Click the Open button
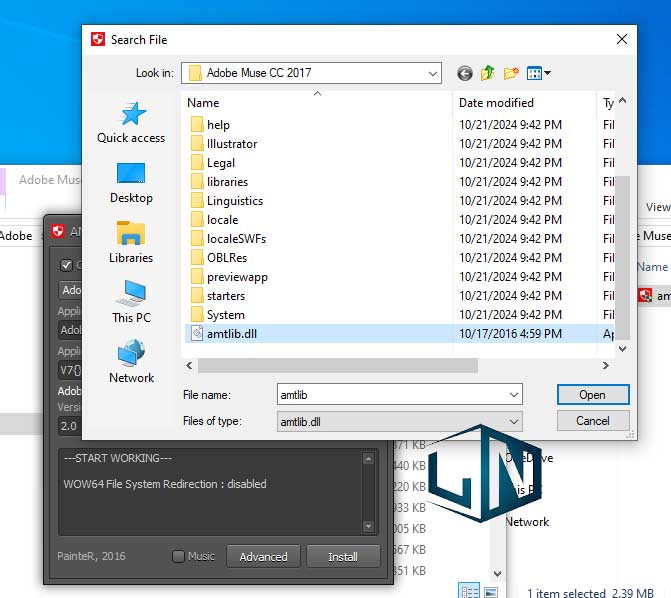 [x=593, y=395]
